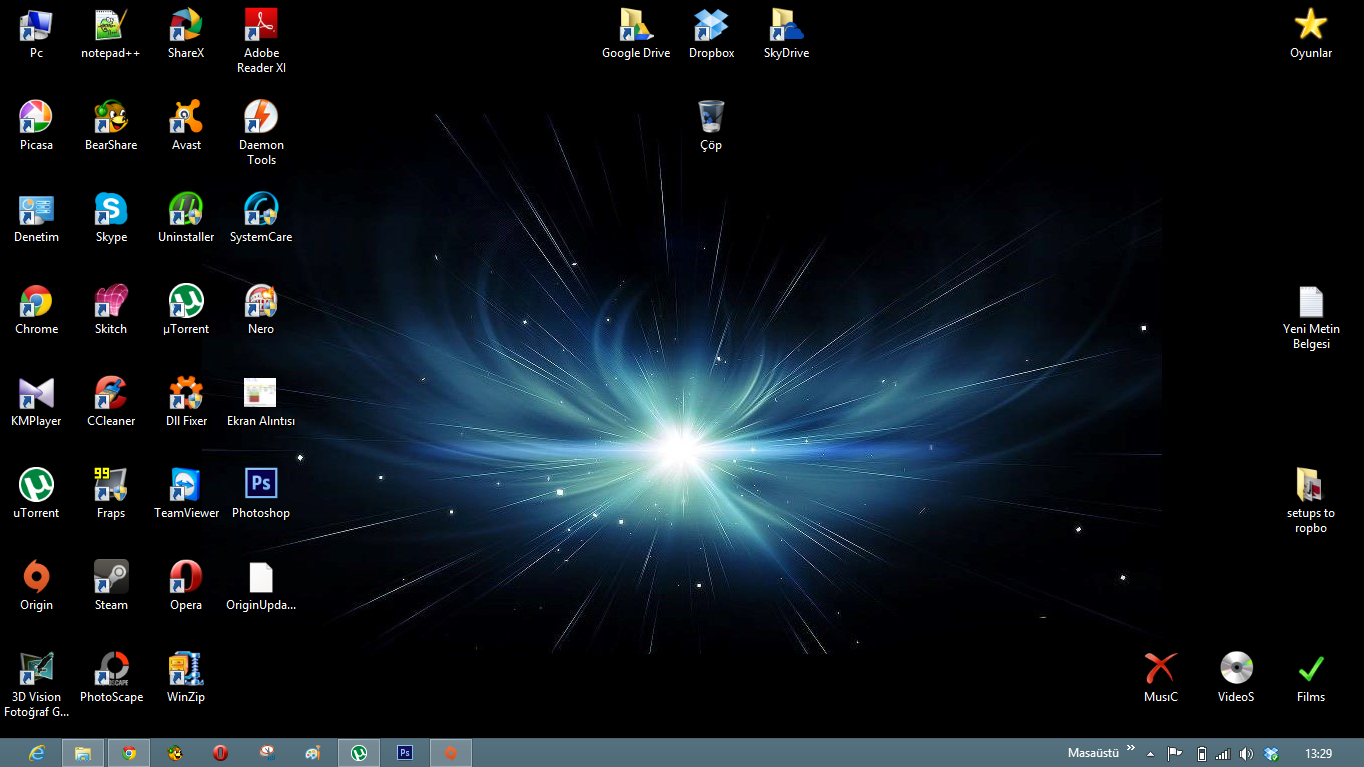Viewport: 1364px width, 767px height.
Task: Select the Ekran Alıntısı image file
Action: (261, 401)
